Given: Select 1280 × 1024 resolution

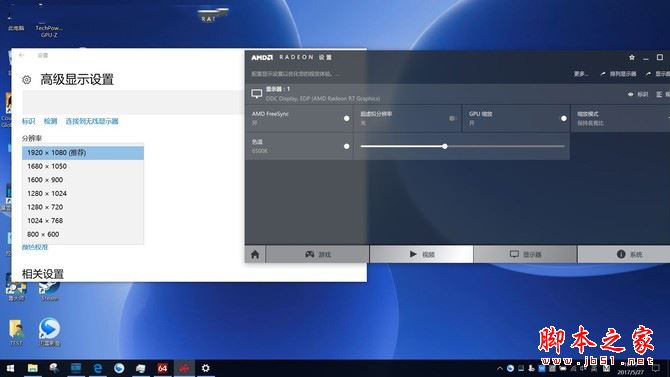Looking at the screenshot, I should pos(83,194).
